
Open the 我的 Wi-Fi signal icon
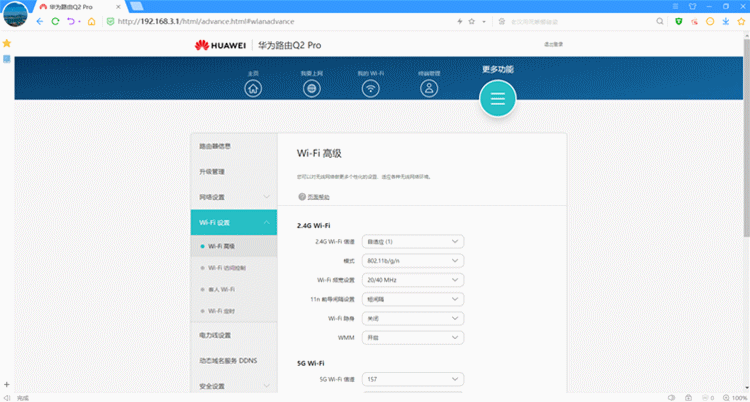pyautogui.click(x=370, y=88)
